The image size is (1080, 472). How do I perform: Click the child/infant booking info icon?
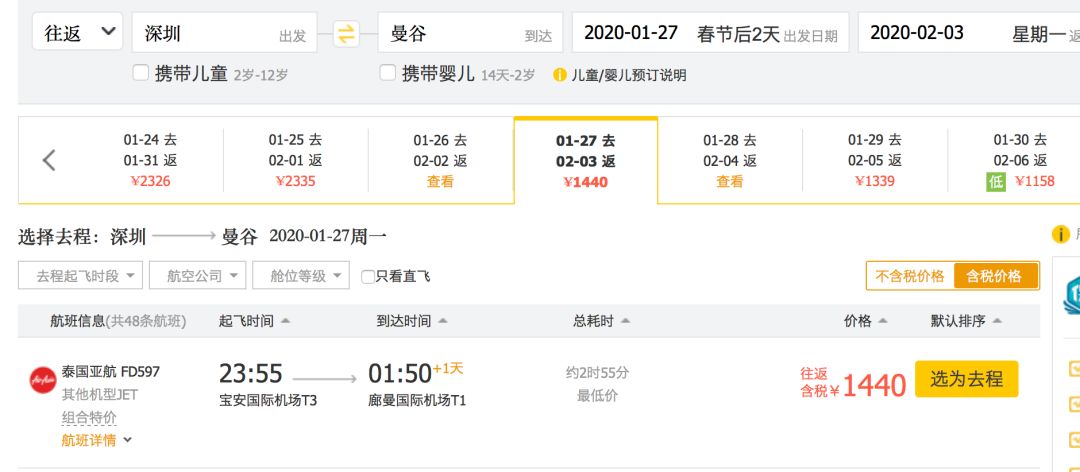[x=560, y=74]
